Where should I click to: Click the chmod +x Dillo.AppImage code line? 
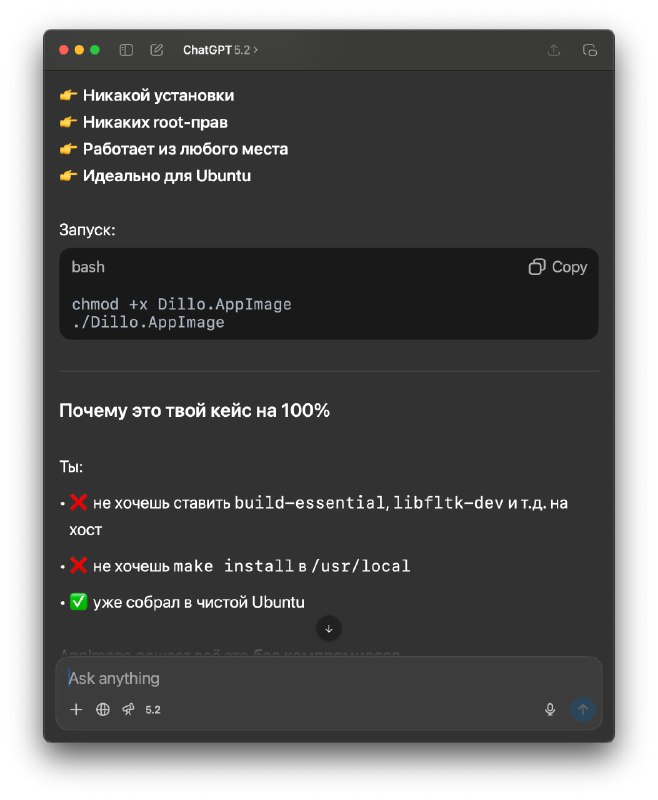coord(181,304)
